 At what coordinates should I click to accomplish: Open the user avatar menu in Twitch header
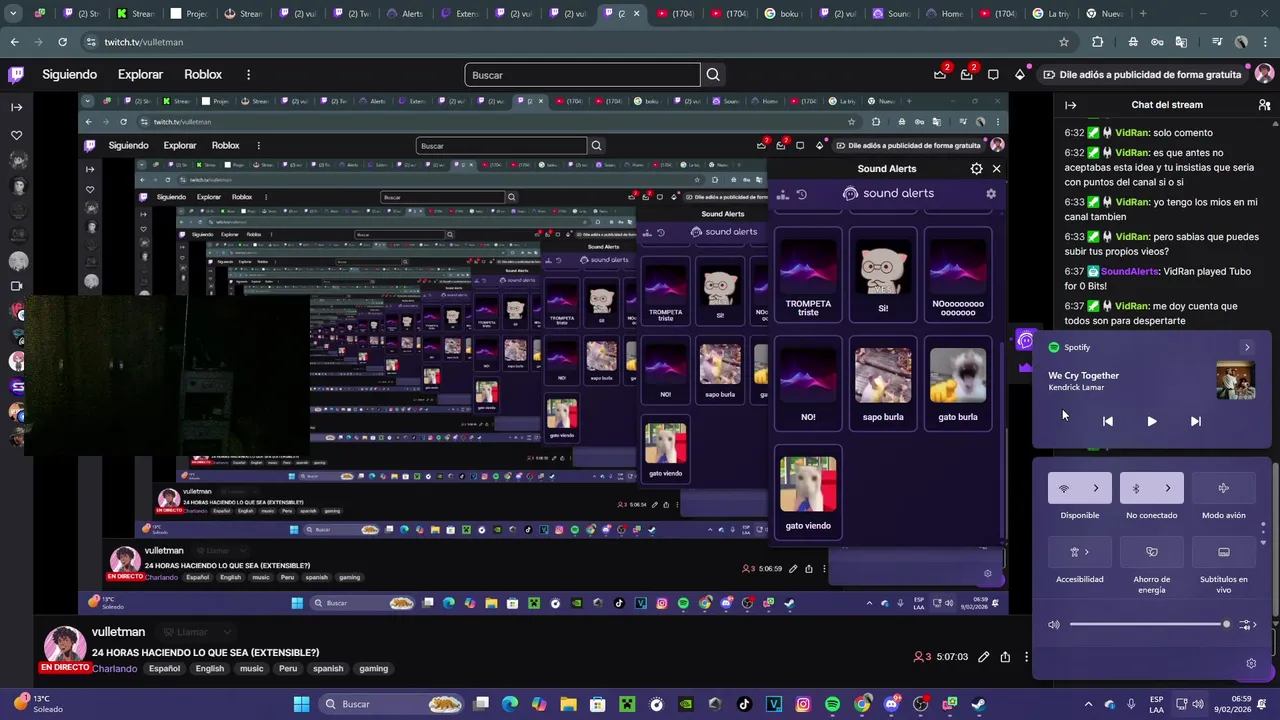pyautogui.click(x=1264, y=74)
